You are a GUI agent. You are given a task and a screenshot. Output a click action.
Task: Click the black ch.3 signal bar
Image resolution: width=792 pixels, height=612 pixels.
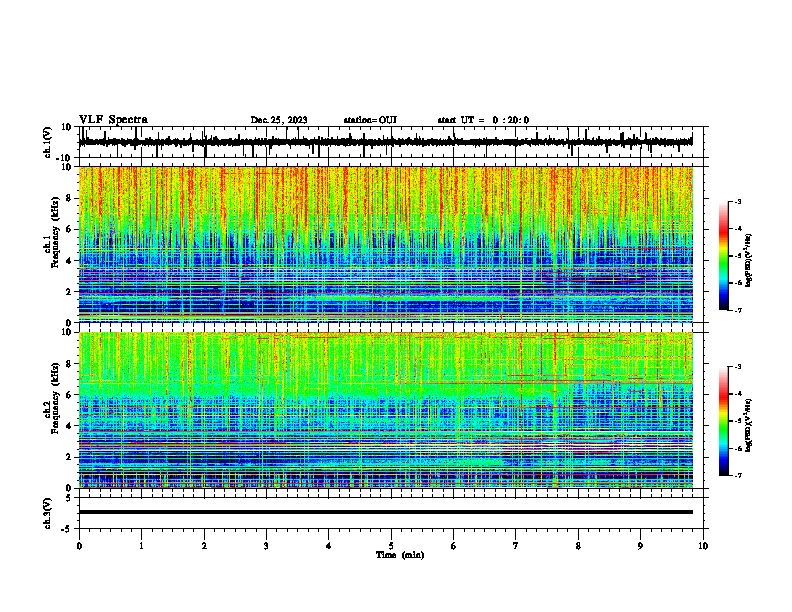386,512
